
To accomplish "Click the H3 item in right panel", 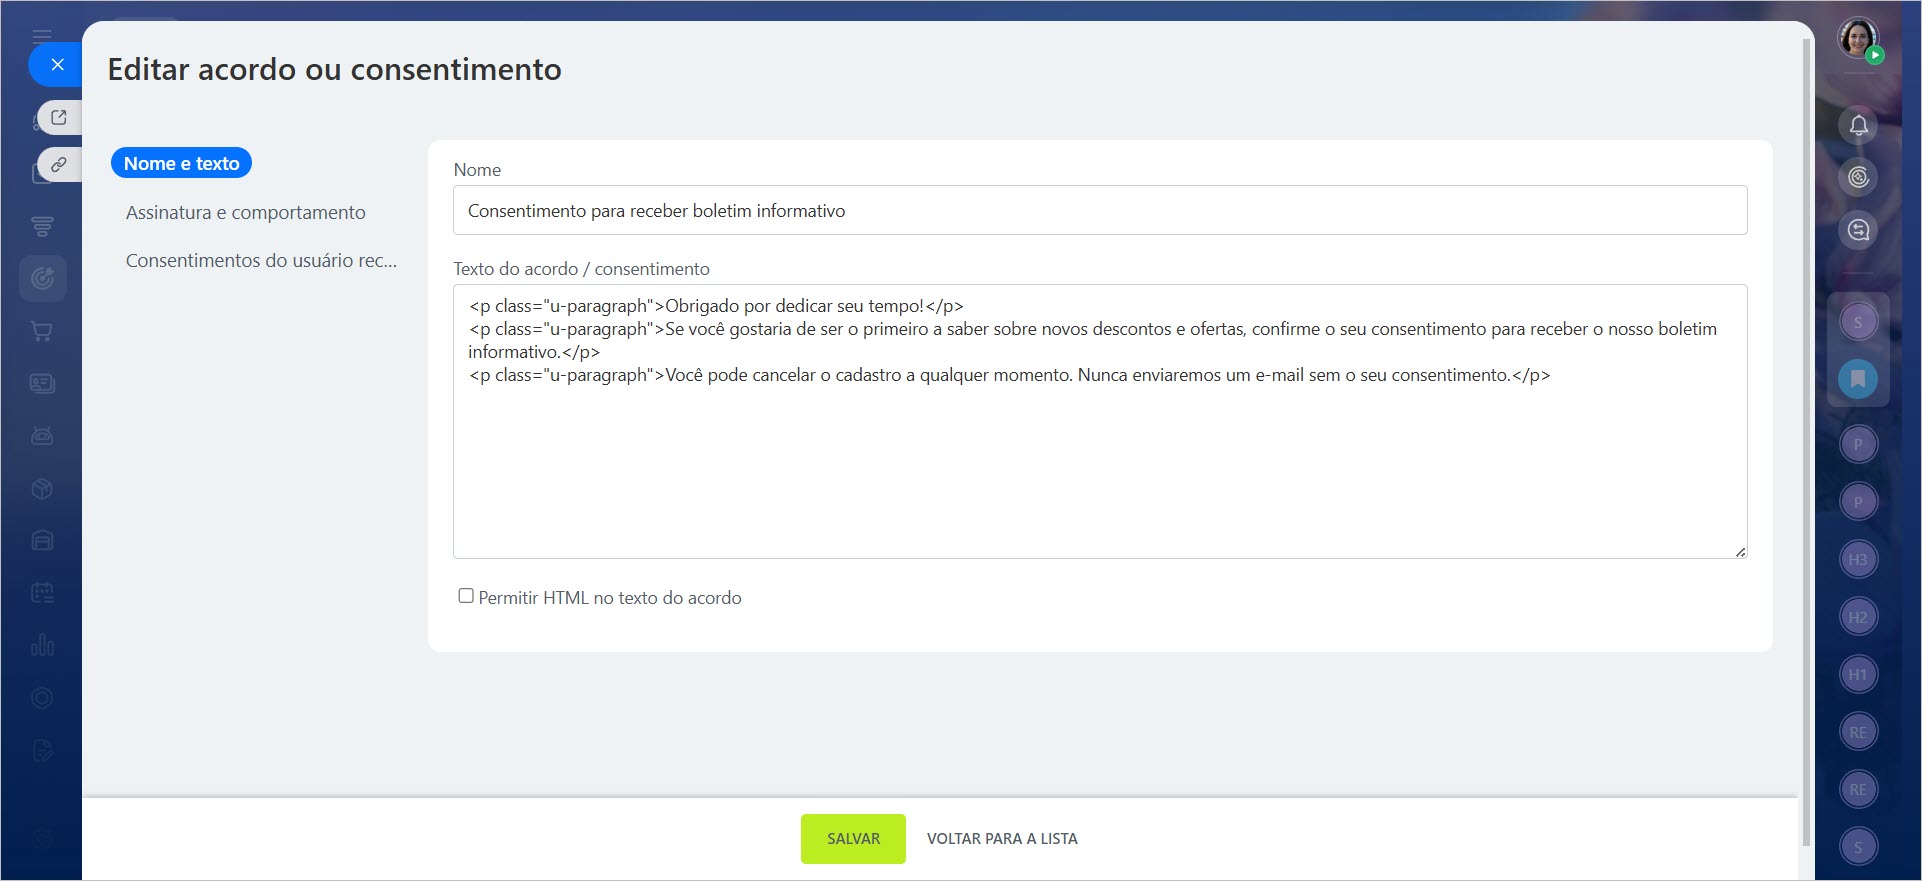I will coord(1858,560).
